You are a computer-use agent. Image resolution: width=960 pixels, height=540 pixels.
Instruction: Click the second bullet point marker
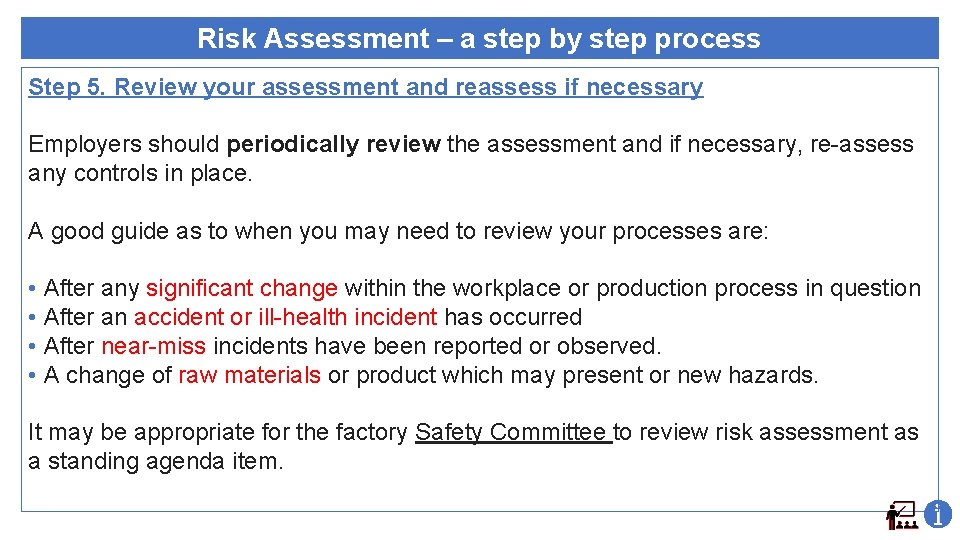point(33,318)
